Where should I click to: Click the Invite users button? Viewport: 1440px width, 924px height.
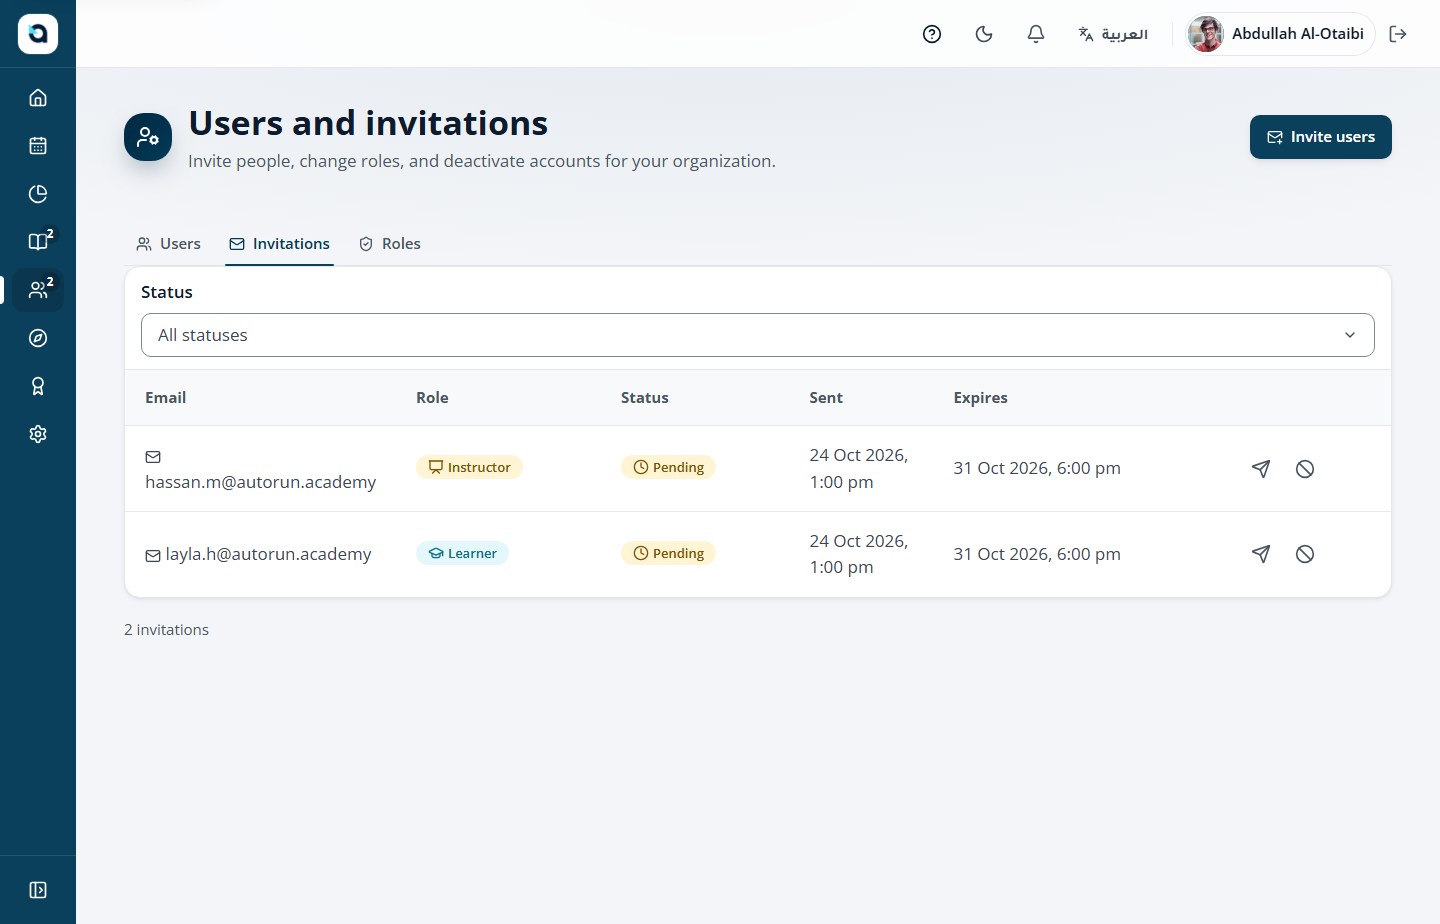click(1321, 137)
